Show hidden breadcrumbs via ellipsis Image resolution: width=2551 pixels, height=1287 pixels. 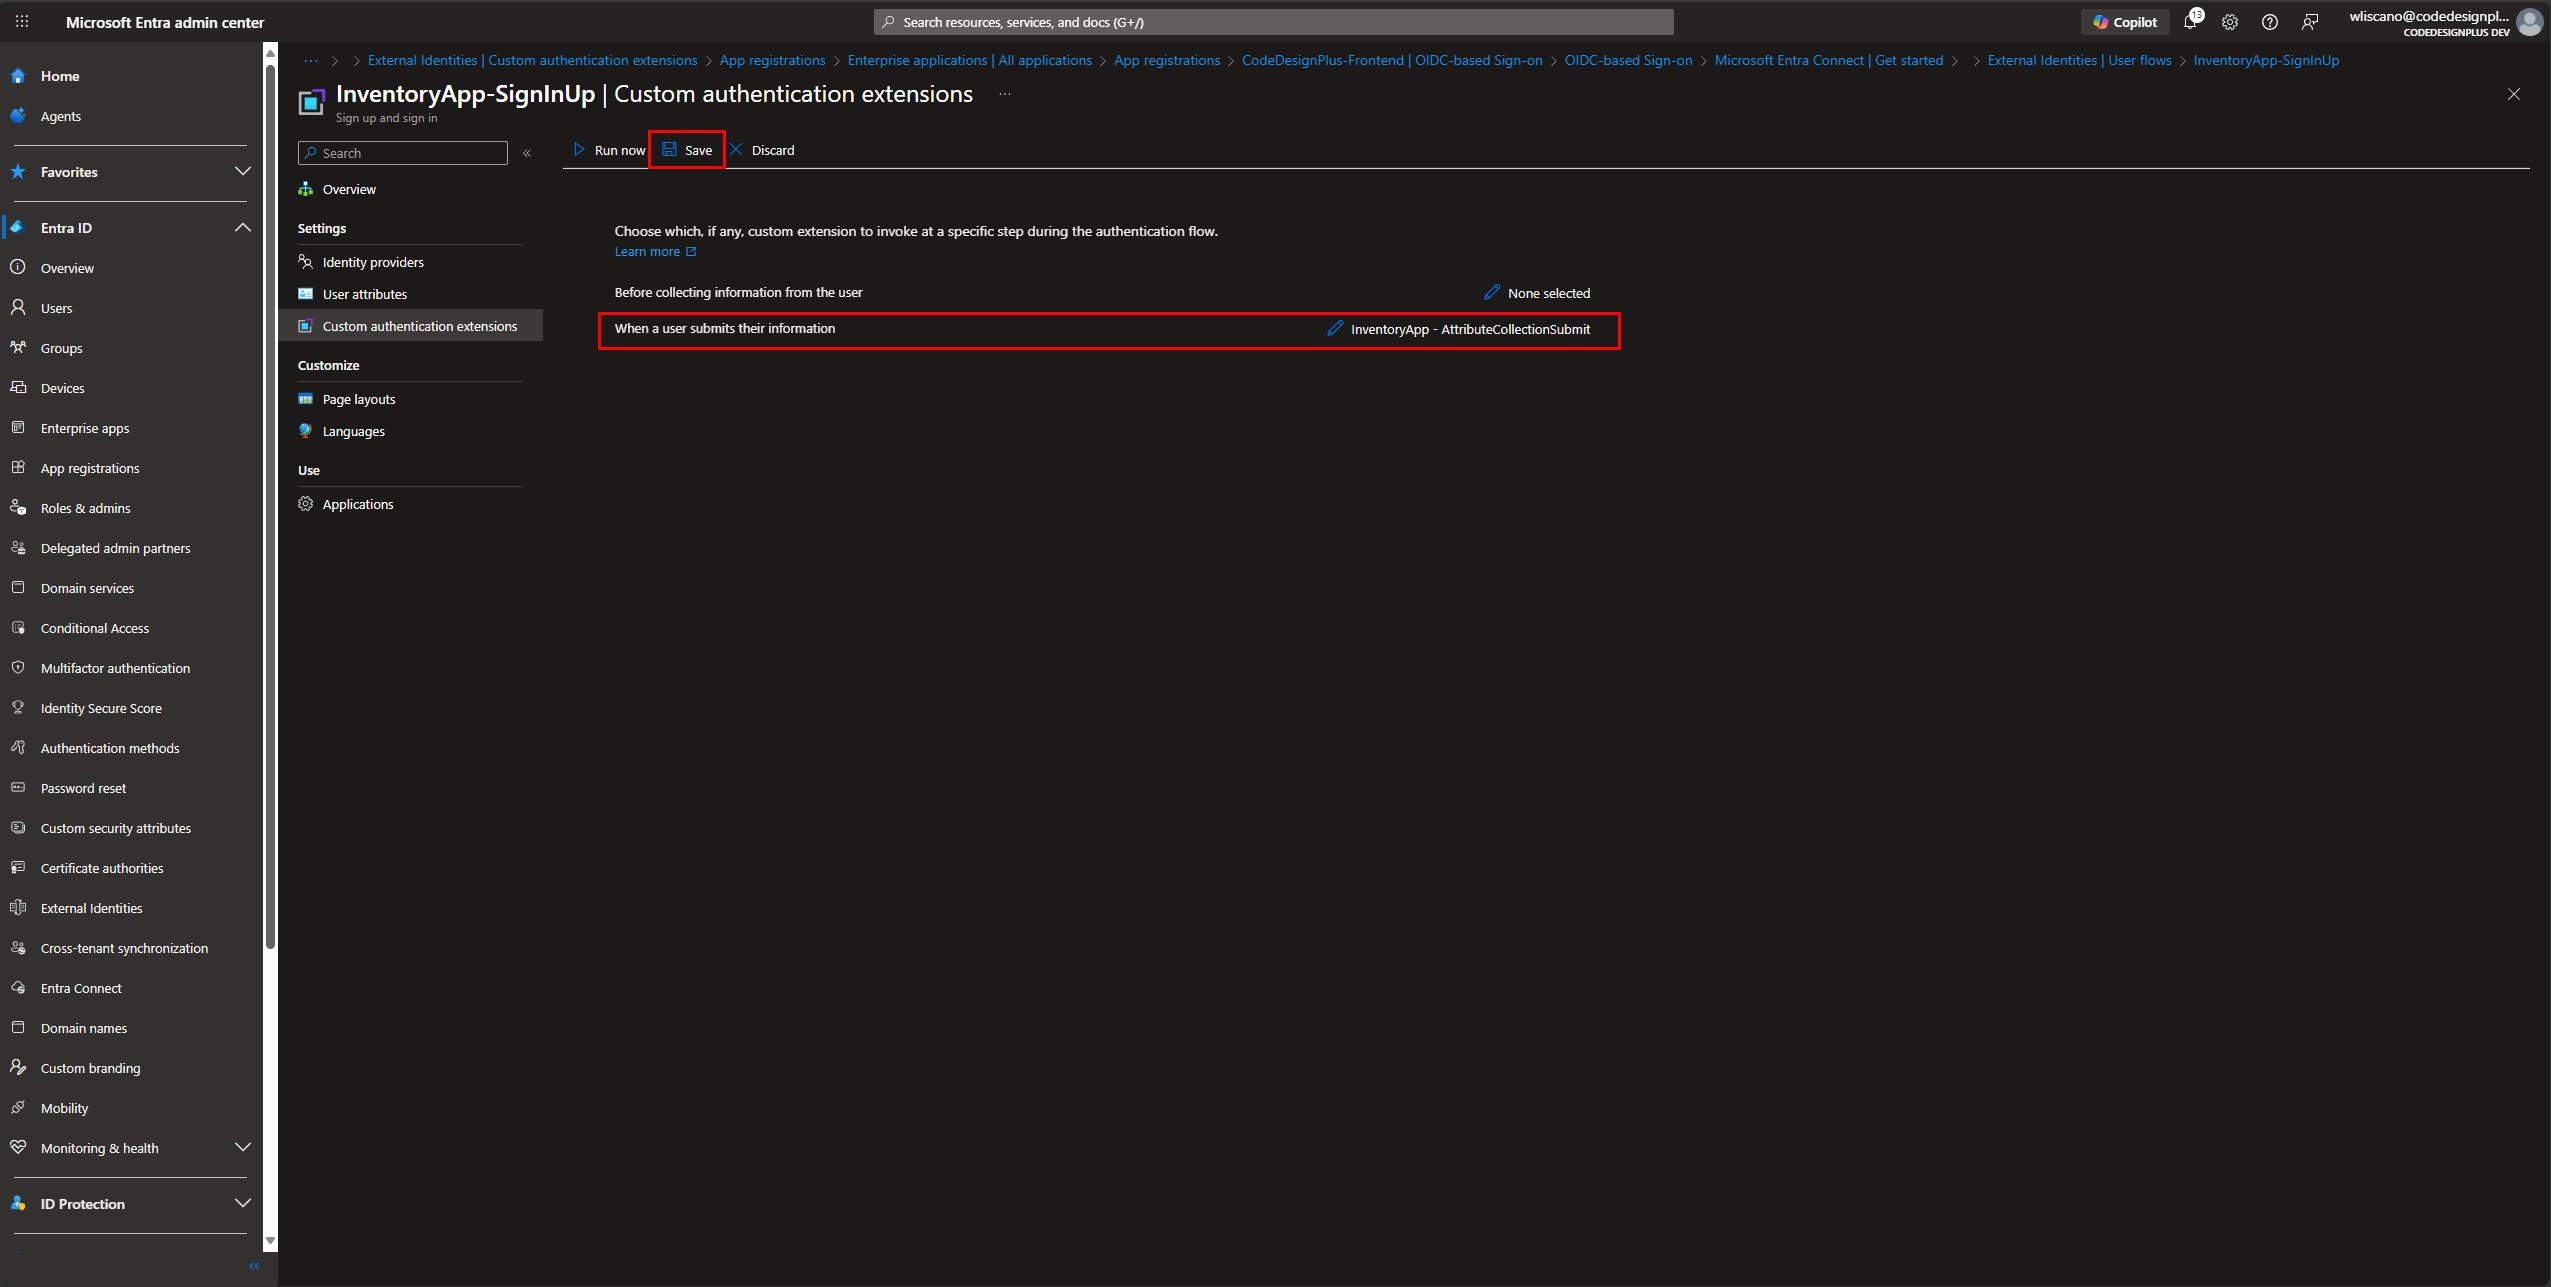311,60
